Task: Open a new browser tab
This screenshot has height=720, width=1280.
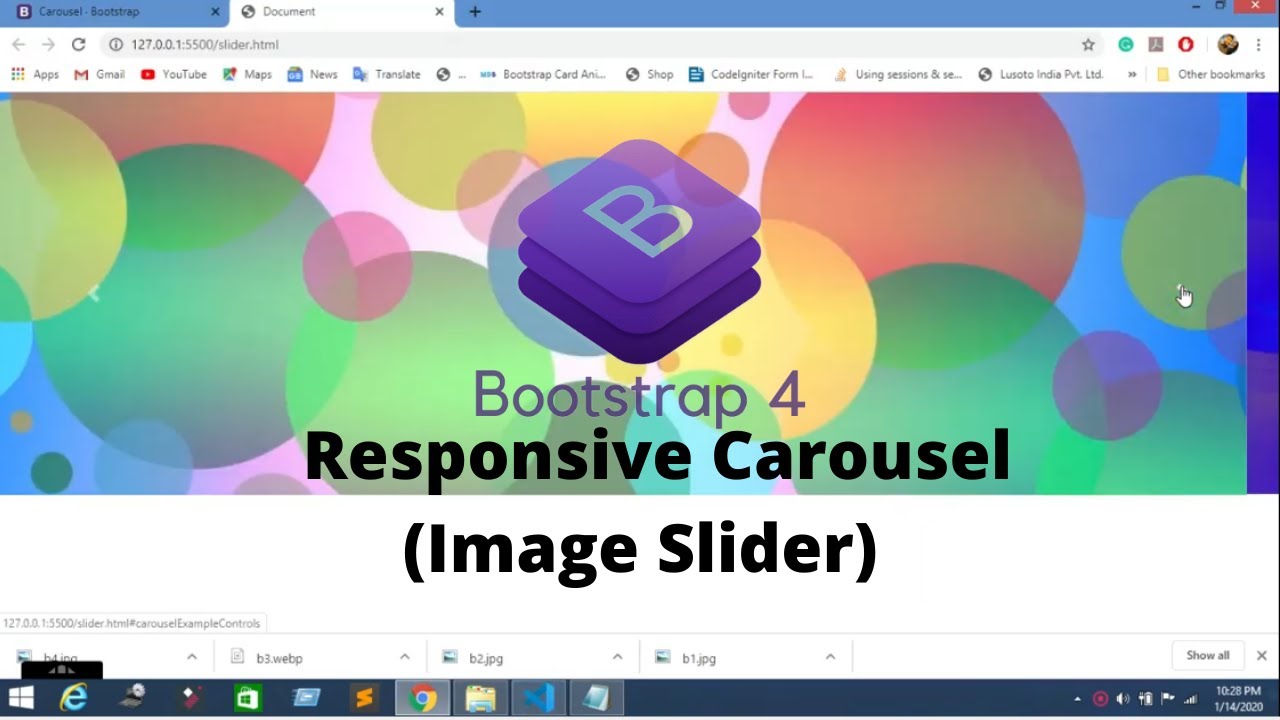Action: (x=475, y=12)
